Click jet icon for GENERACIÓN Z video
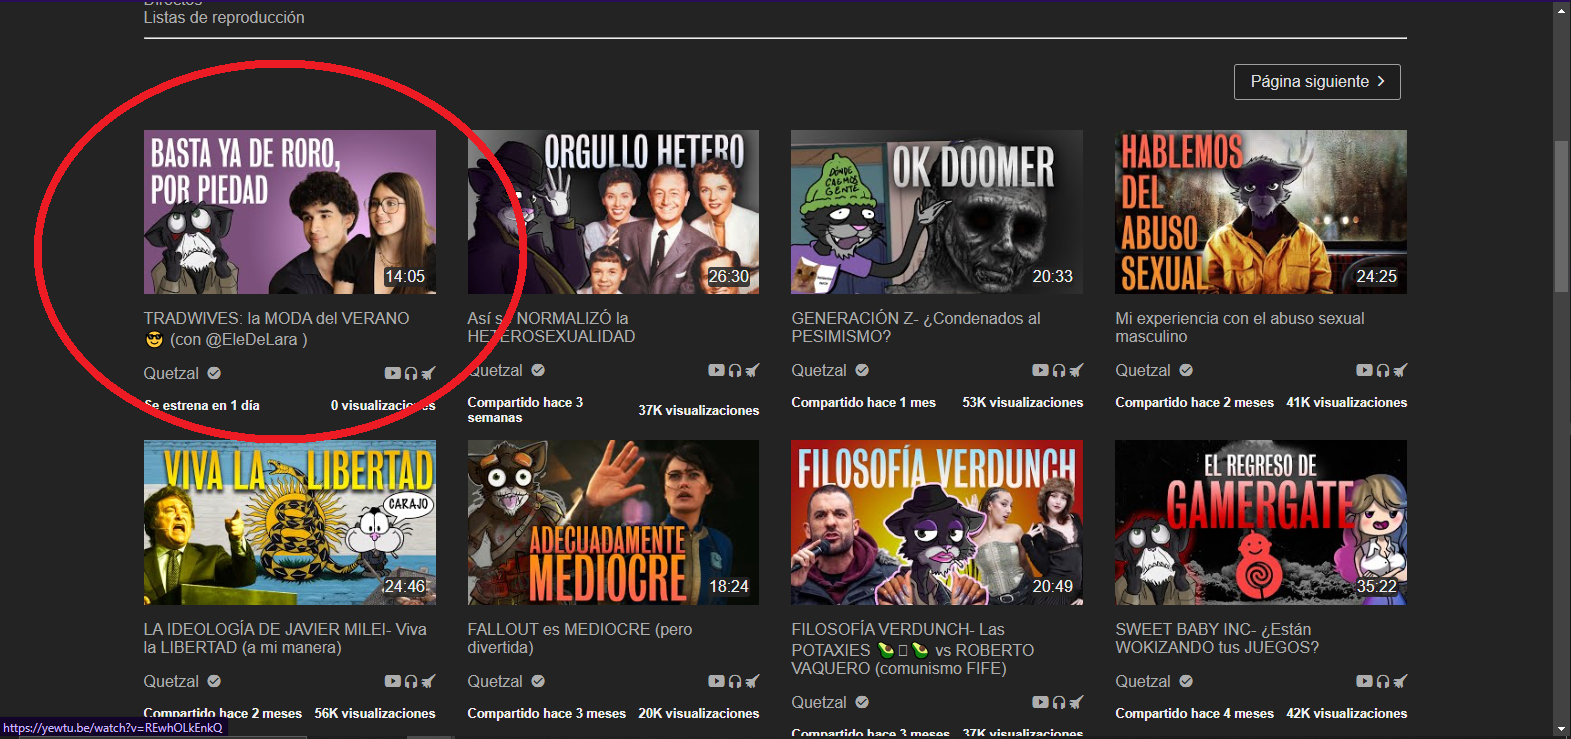Screen dimensions: 1571x739 click(1076, 370)
